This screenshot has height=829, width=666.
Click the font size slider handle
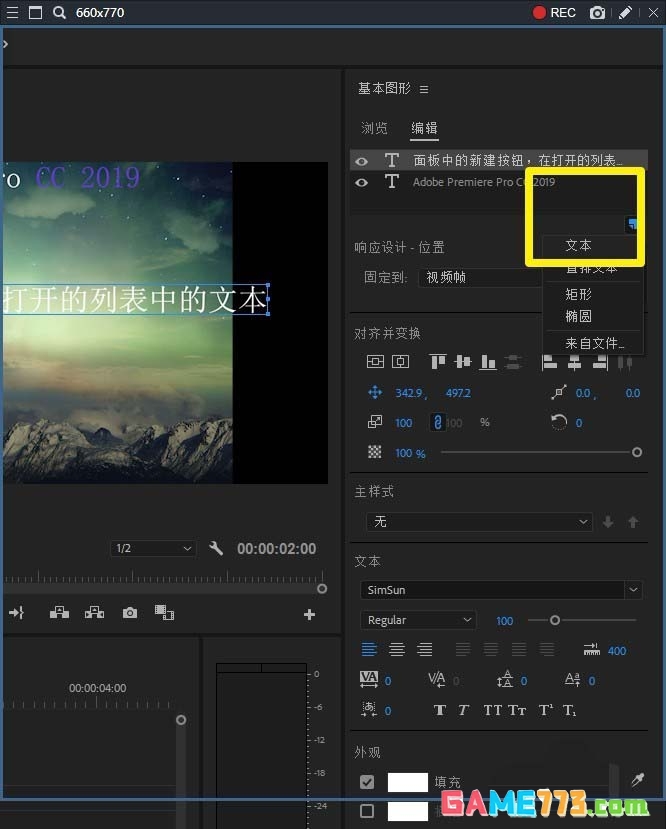coord(554,620)
